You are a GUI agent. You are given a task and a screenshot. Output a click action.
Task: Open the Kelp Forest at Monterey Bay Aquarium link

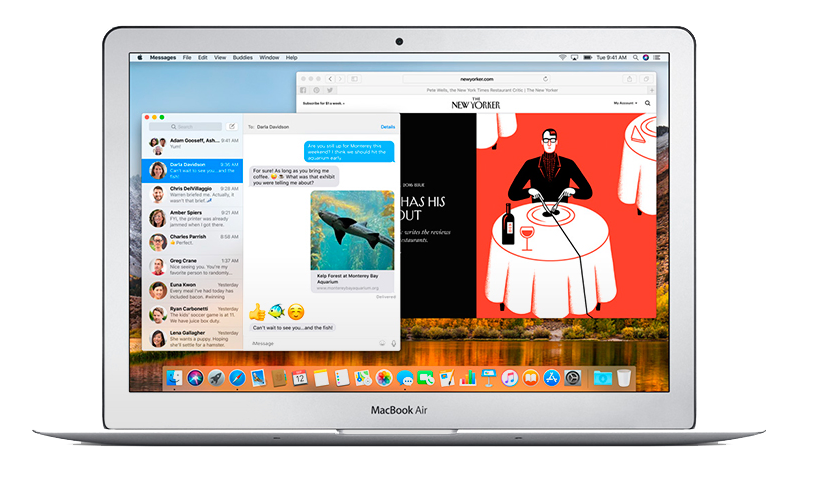coord(352,281)
